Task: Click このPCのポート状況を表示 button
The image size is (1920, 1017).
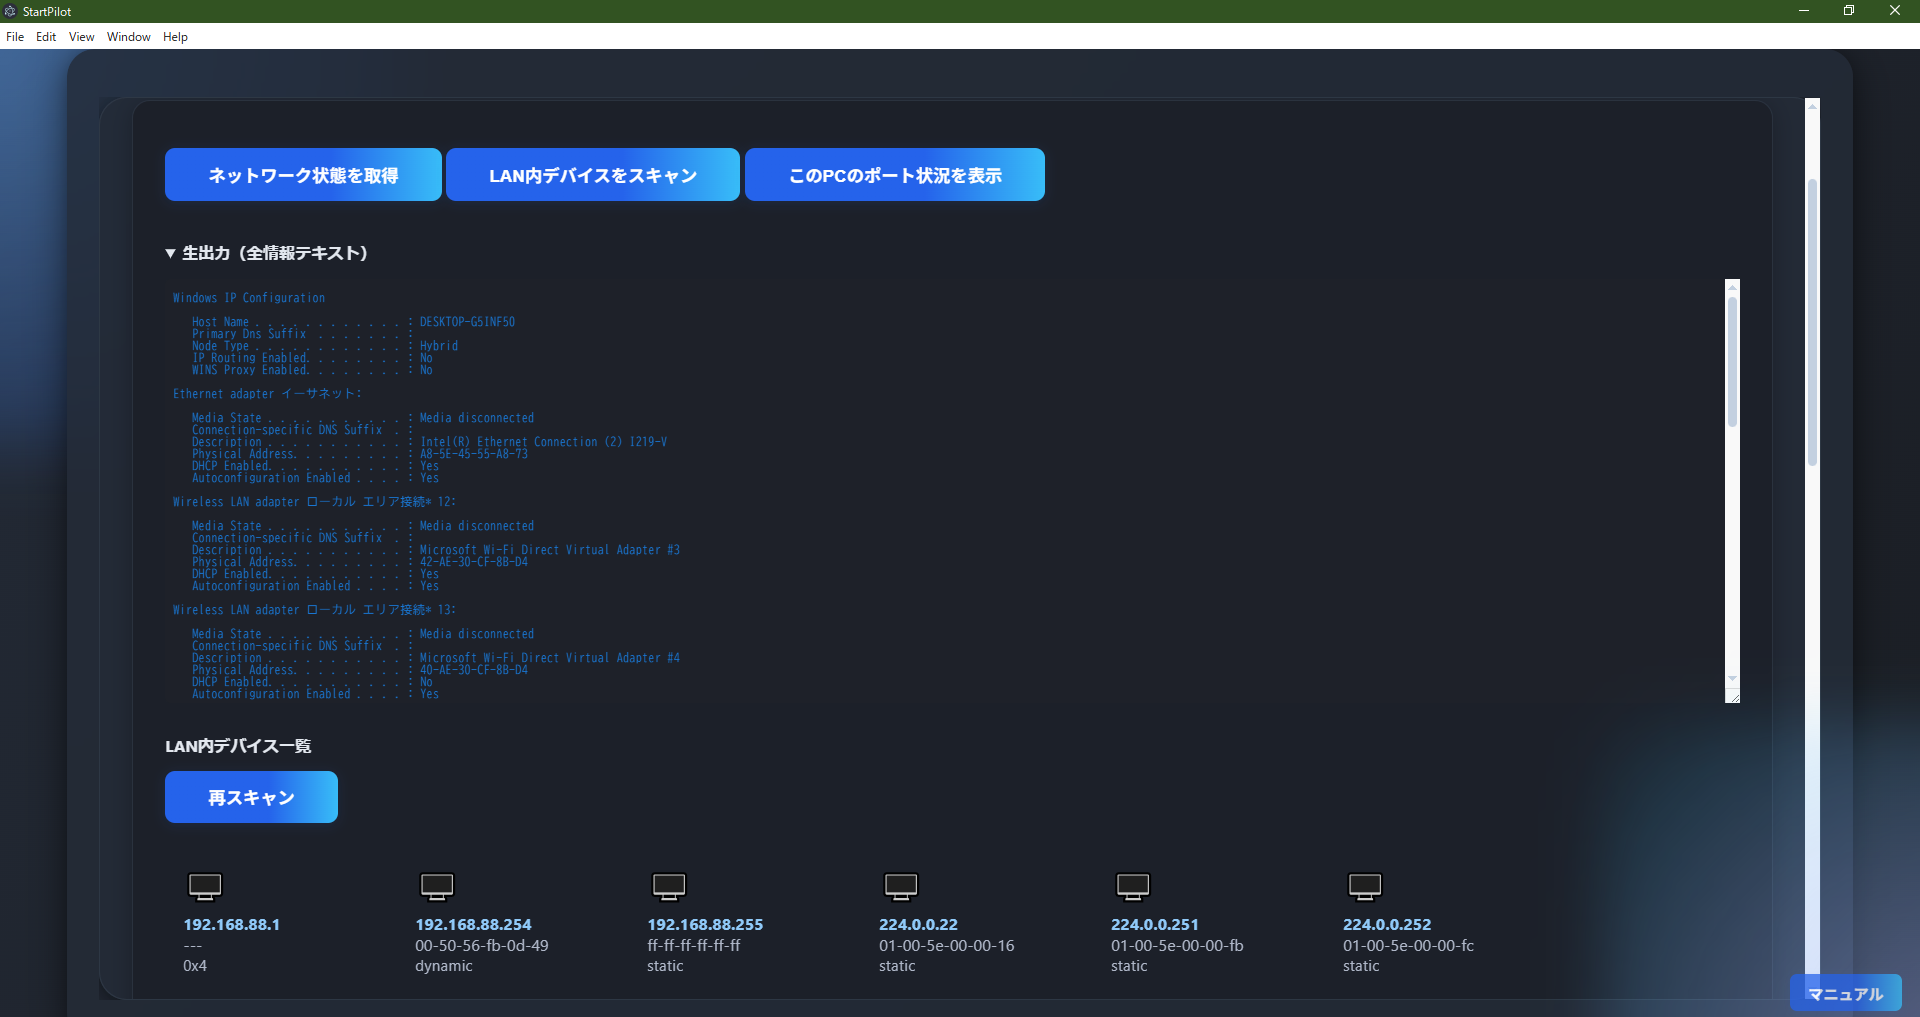Action: point(894,174)
